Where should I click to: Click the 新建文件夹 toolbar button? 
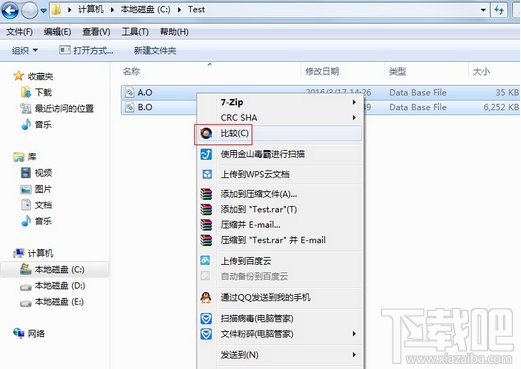155,51
